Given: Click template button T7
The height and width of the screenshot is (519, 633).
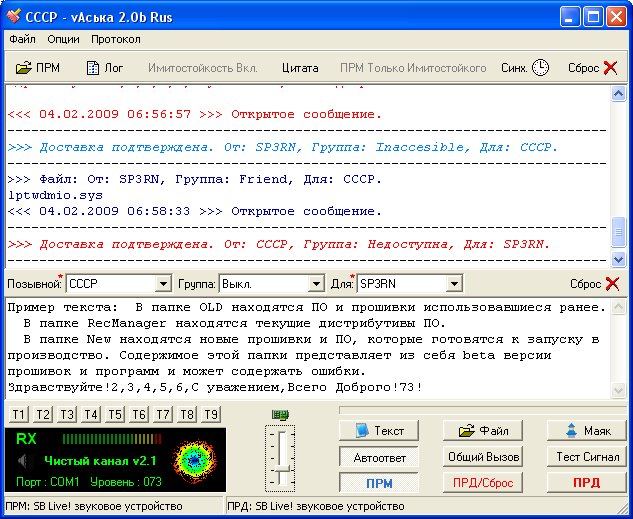Looking at the screenshot, I should (x=163, y=414).
